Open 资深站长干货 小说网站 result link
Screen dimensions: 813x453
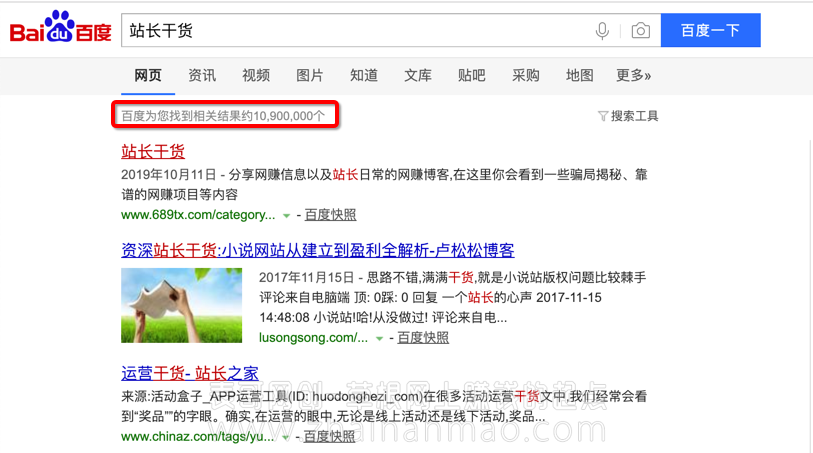point(317,250)
